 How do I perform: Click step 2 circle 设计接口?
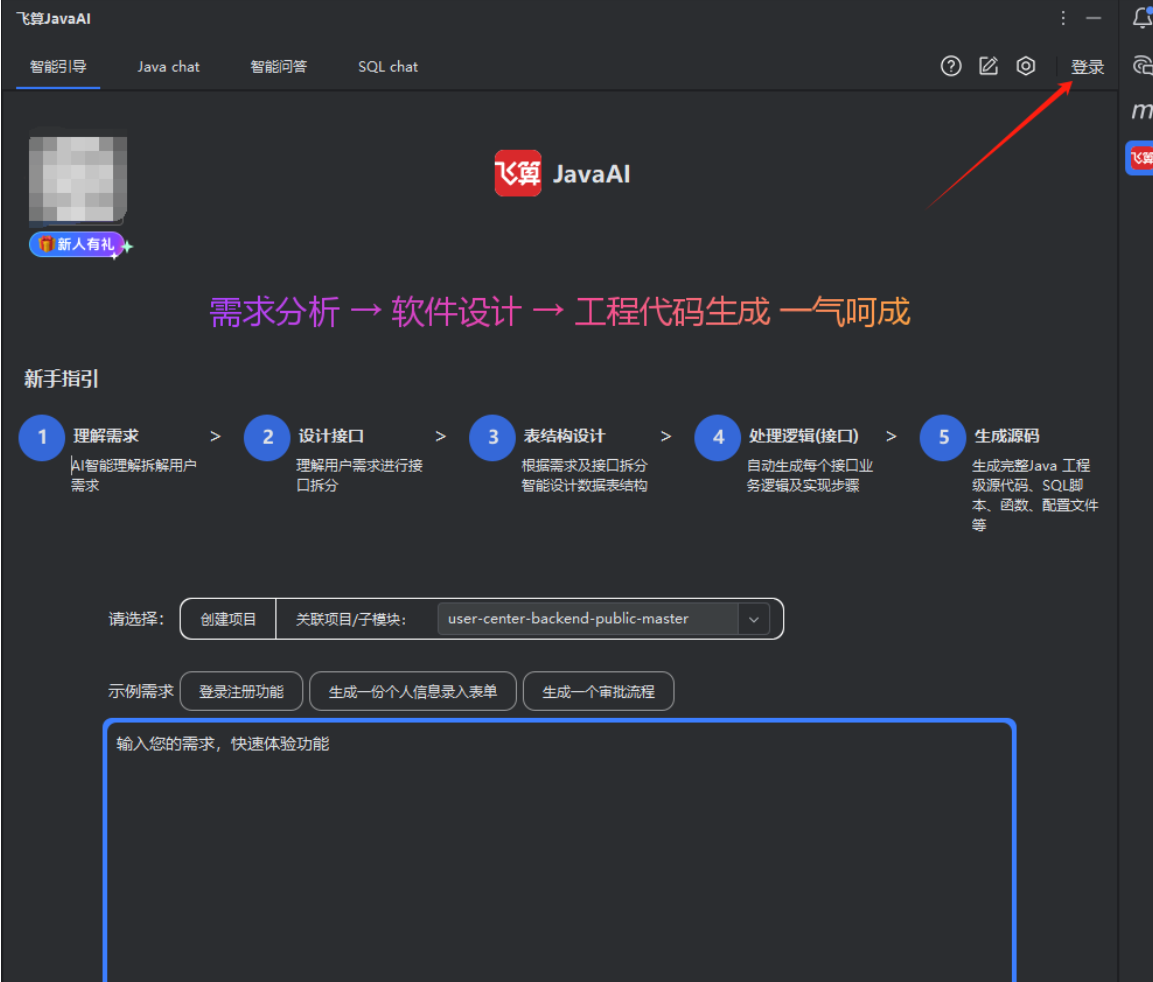[267, 437]
